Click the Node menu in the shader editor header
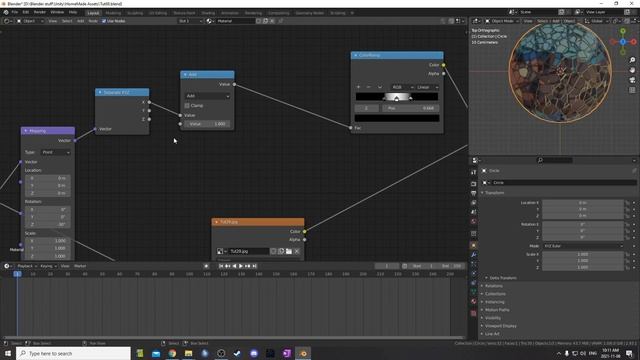640x360 pixels. point(93,21)
